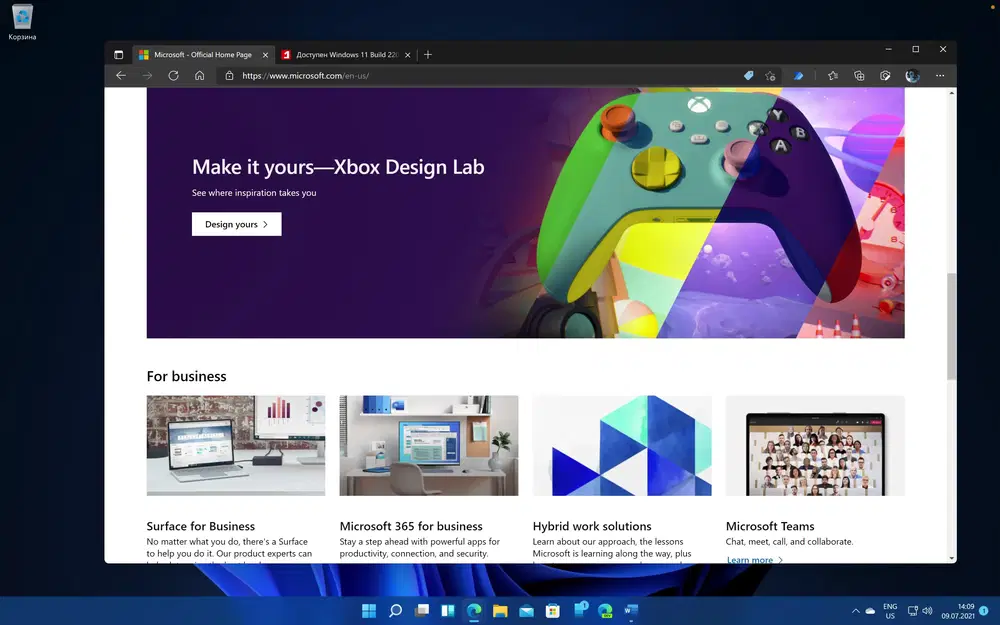
Task: Open the notification badge in tray
Action: [983, 611]
